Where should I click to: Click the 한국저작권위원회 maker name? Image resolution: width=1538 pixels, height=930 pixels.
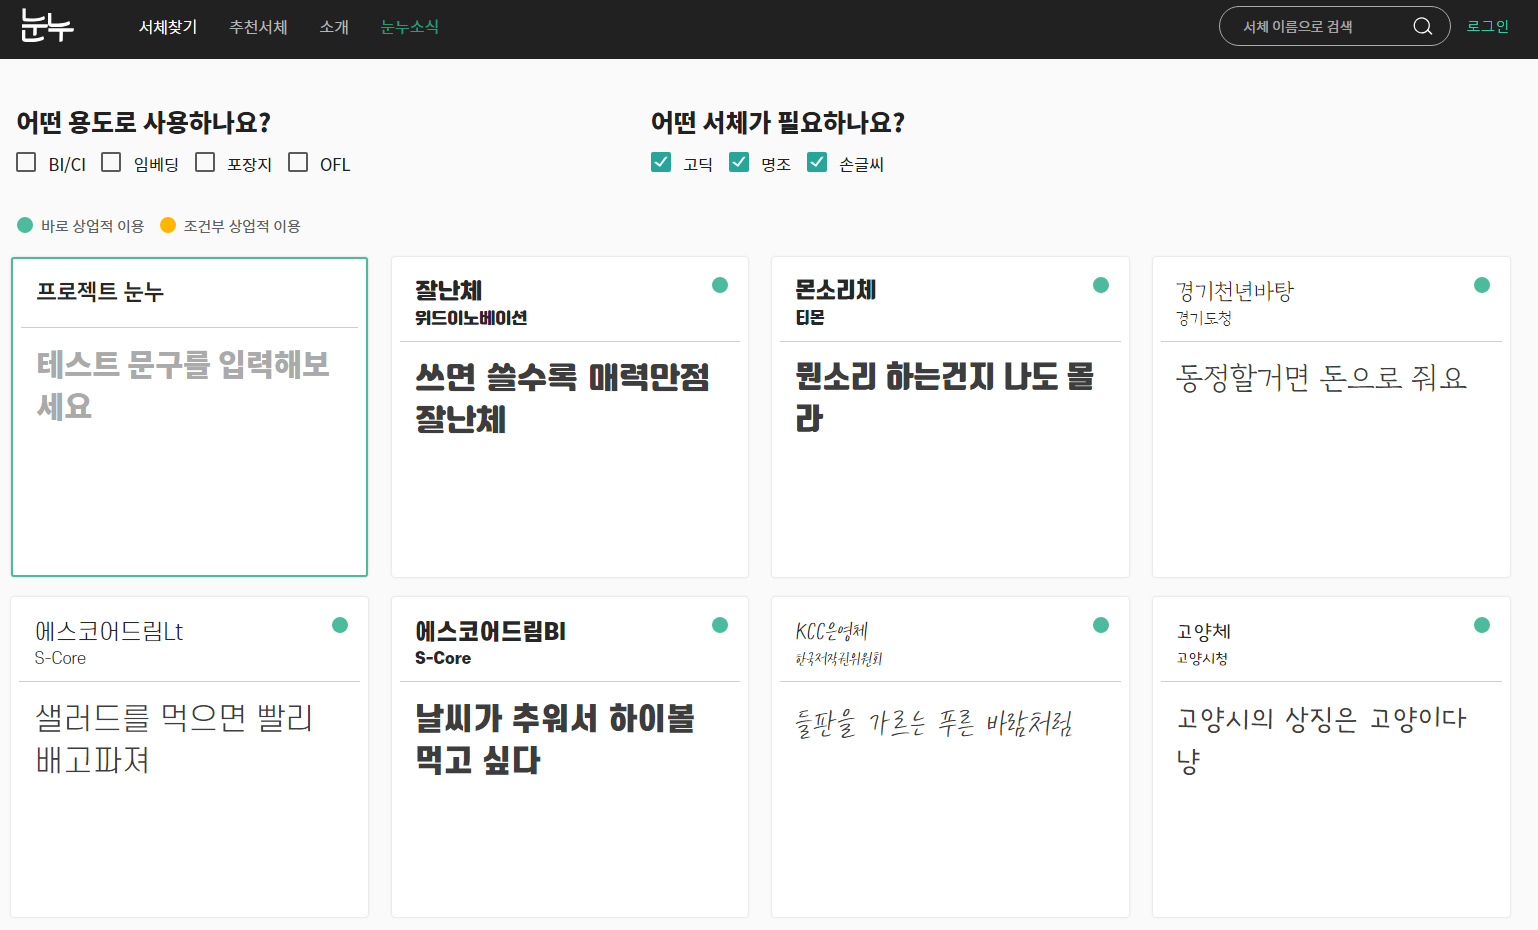[x=839, y=659]
